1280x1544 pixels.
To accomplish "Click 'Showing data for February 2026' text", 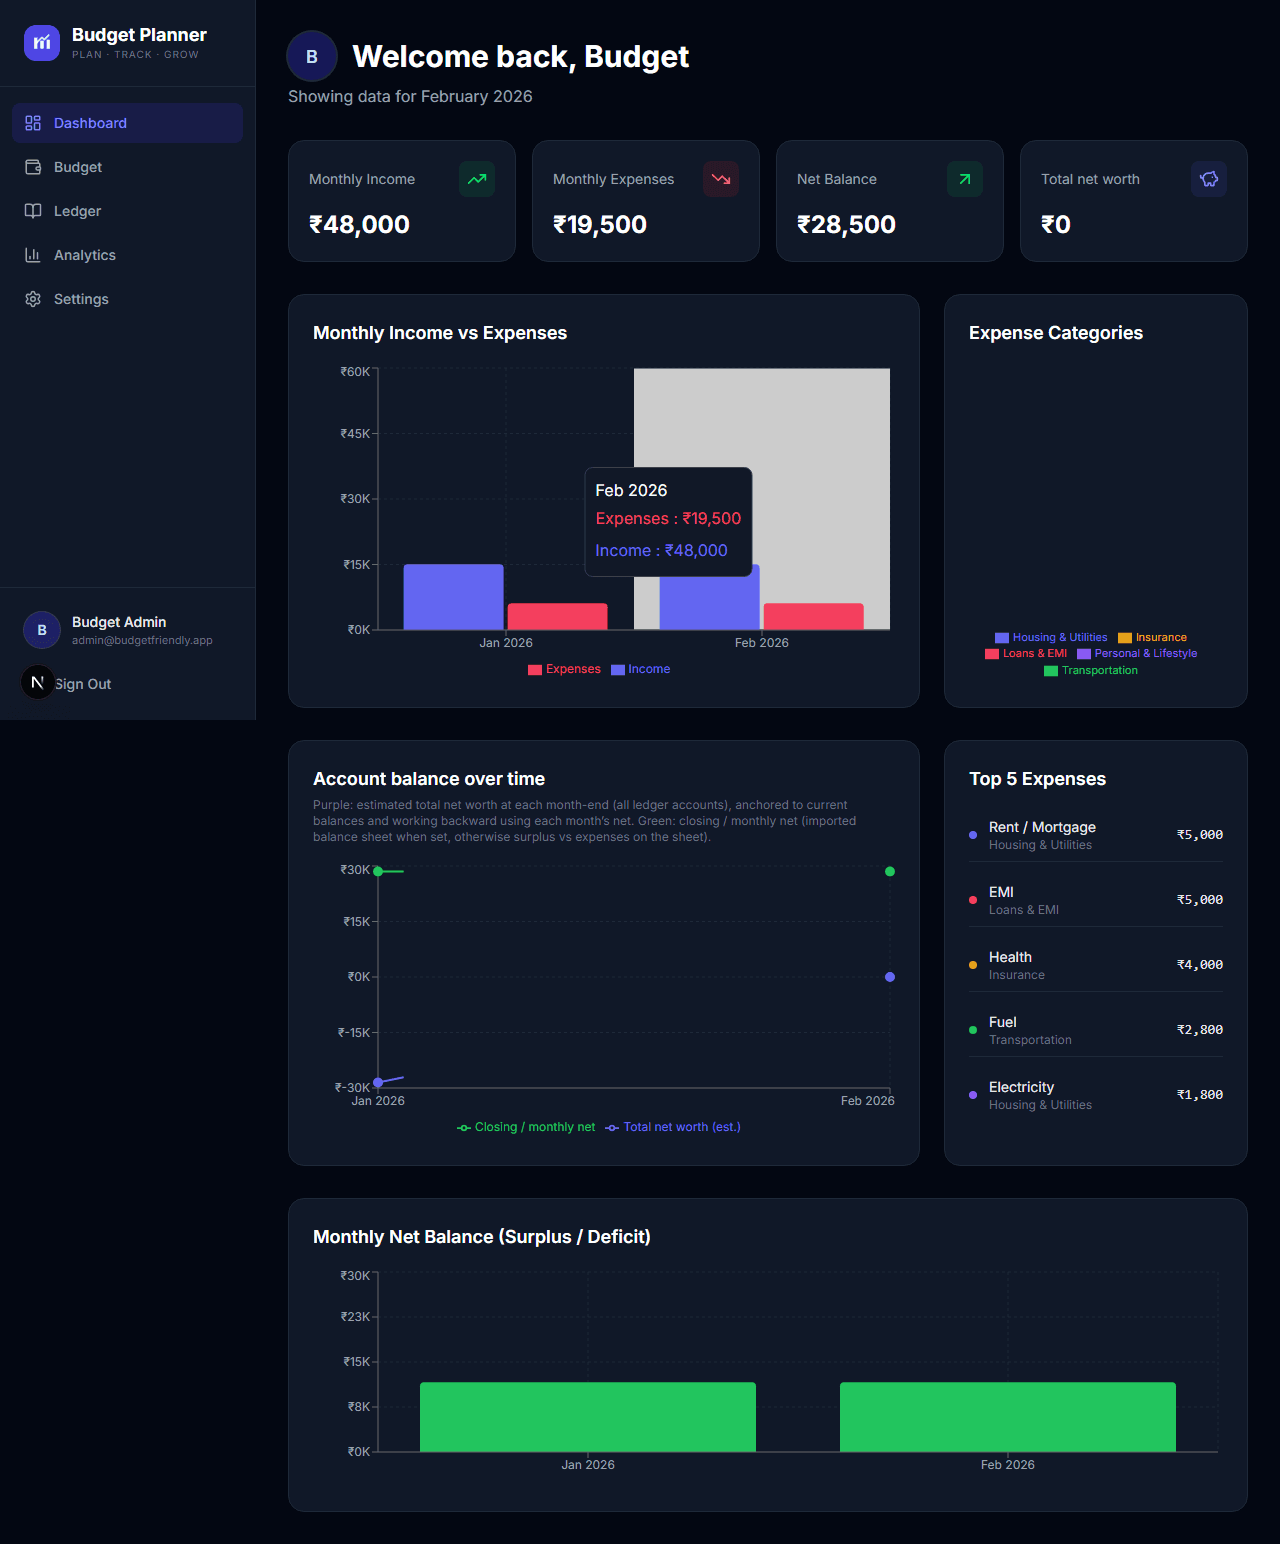I will coord(410,96).
